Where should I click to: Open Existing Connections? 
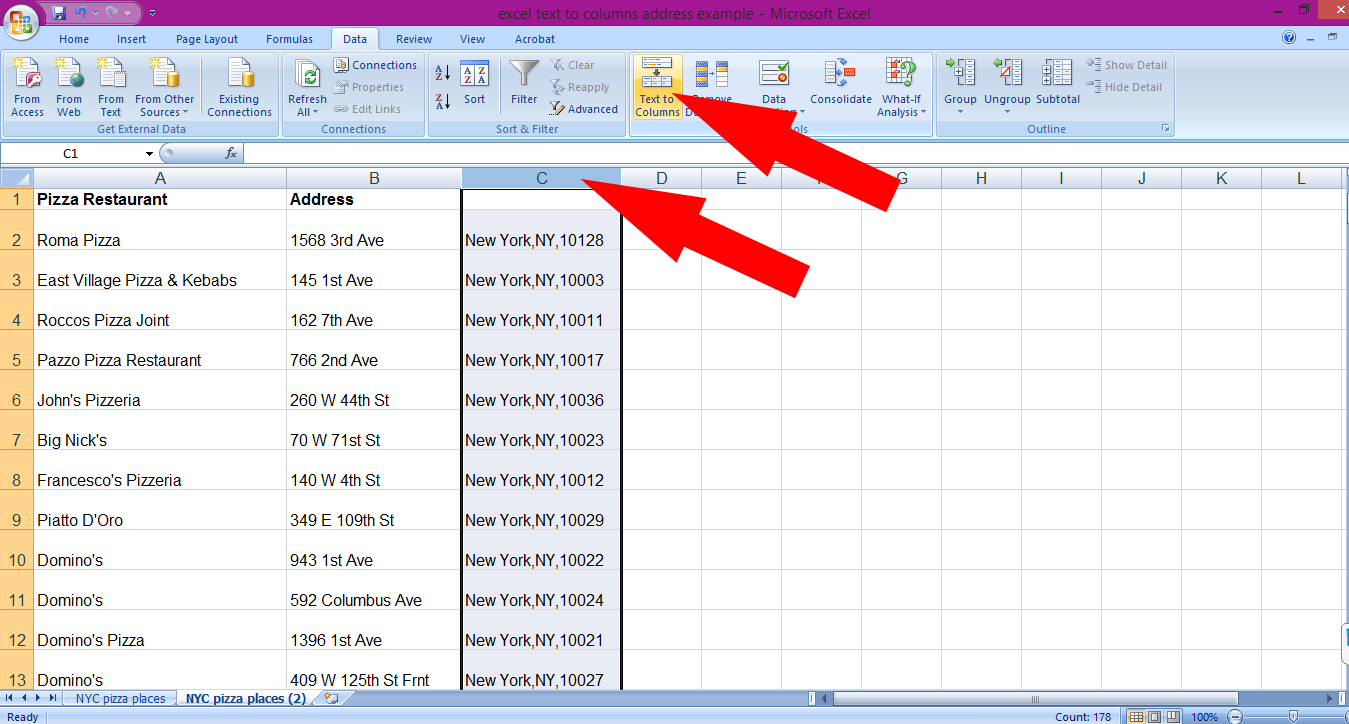pos(239,88)
